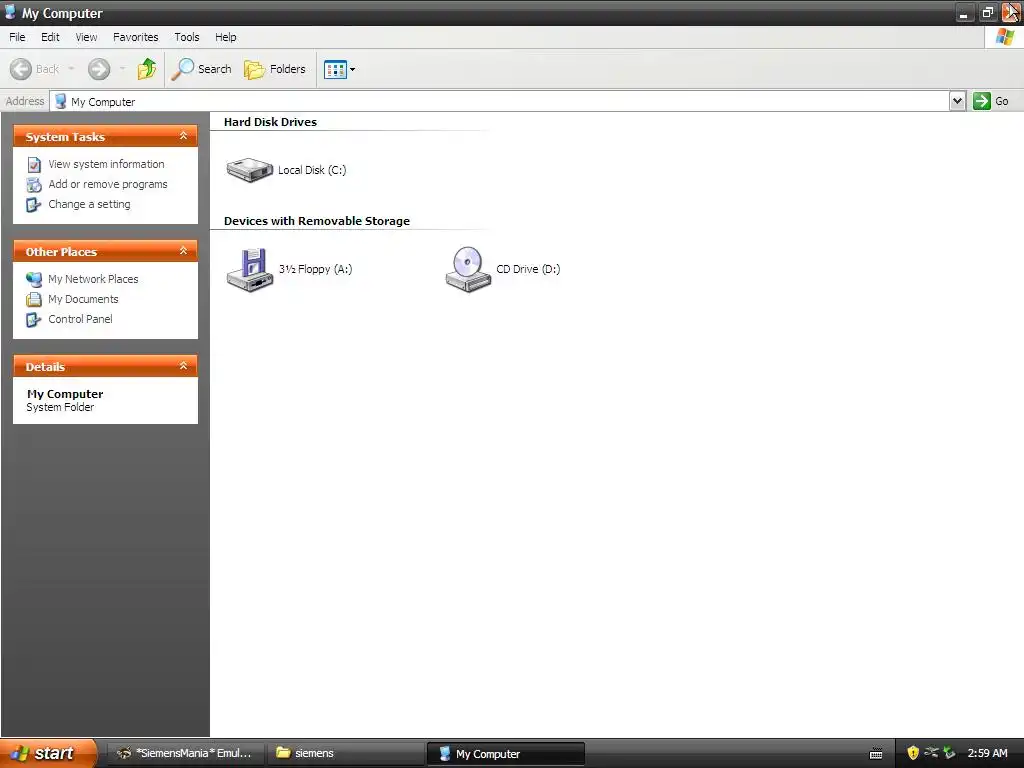Collapse the Other Places panel
This screenshot has width=1024, height=768.
click(184, 251)
